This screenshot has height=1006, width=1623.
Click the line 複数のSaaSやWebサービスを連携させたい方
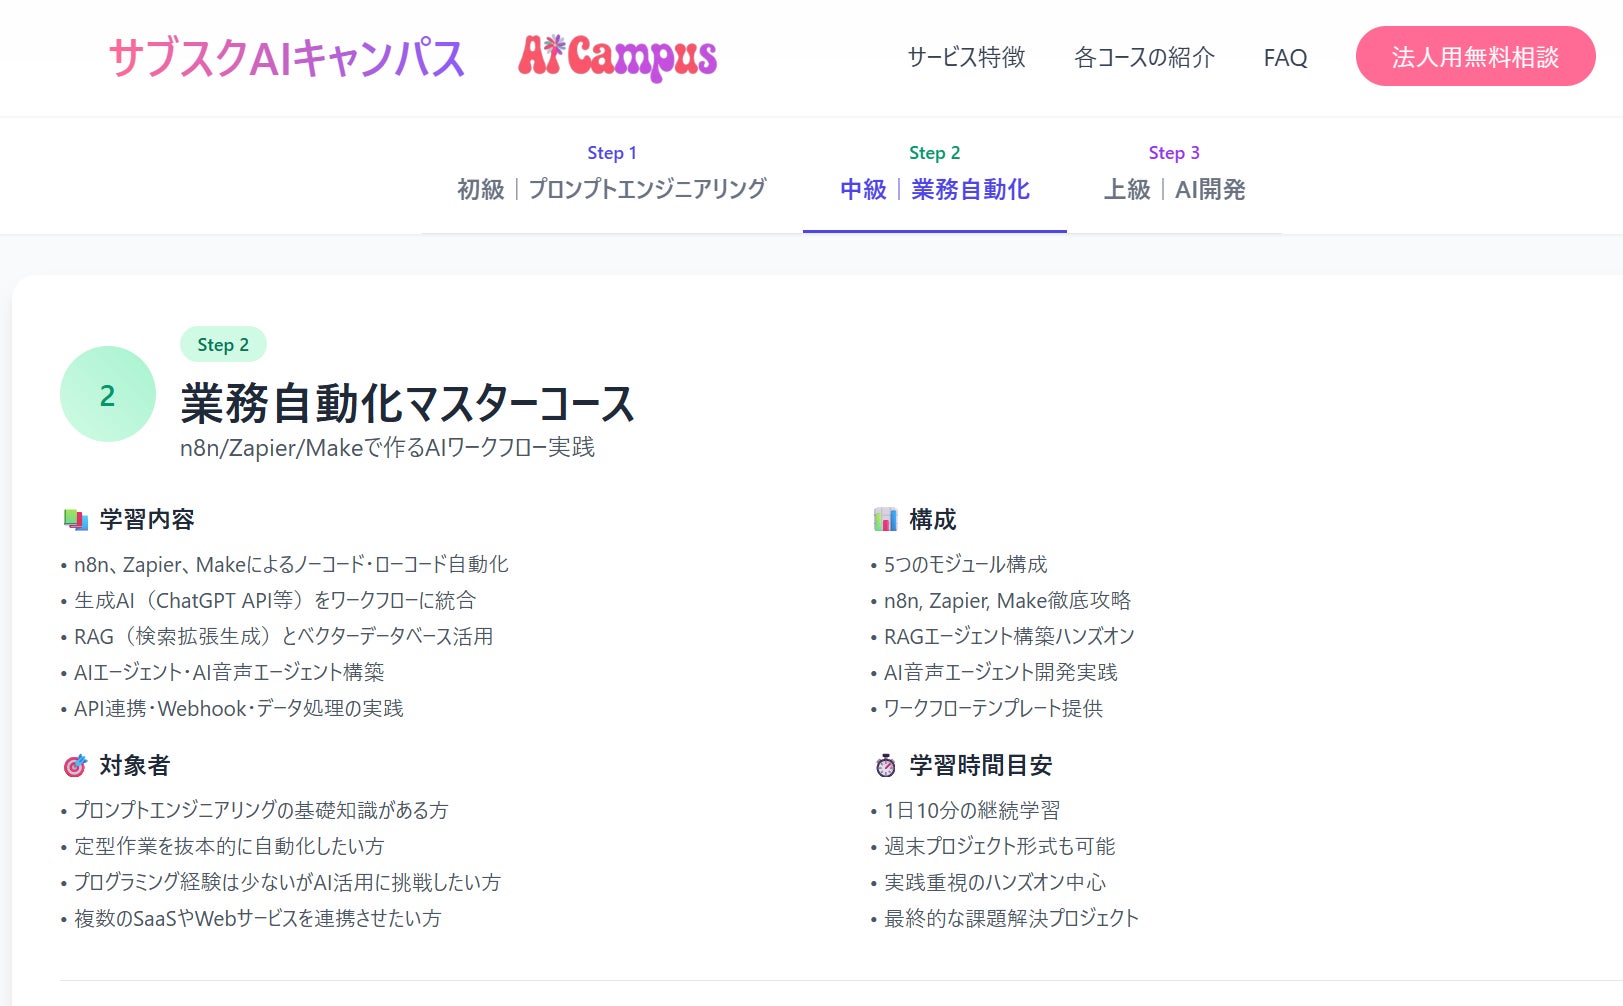[257, 919]
